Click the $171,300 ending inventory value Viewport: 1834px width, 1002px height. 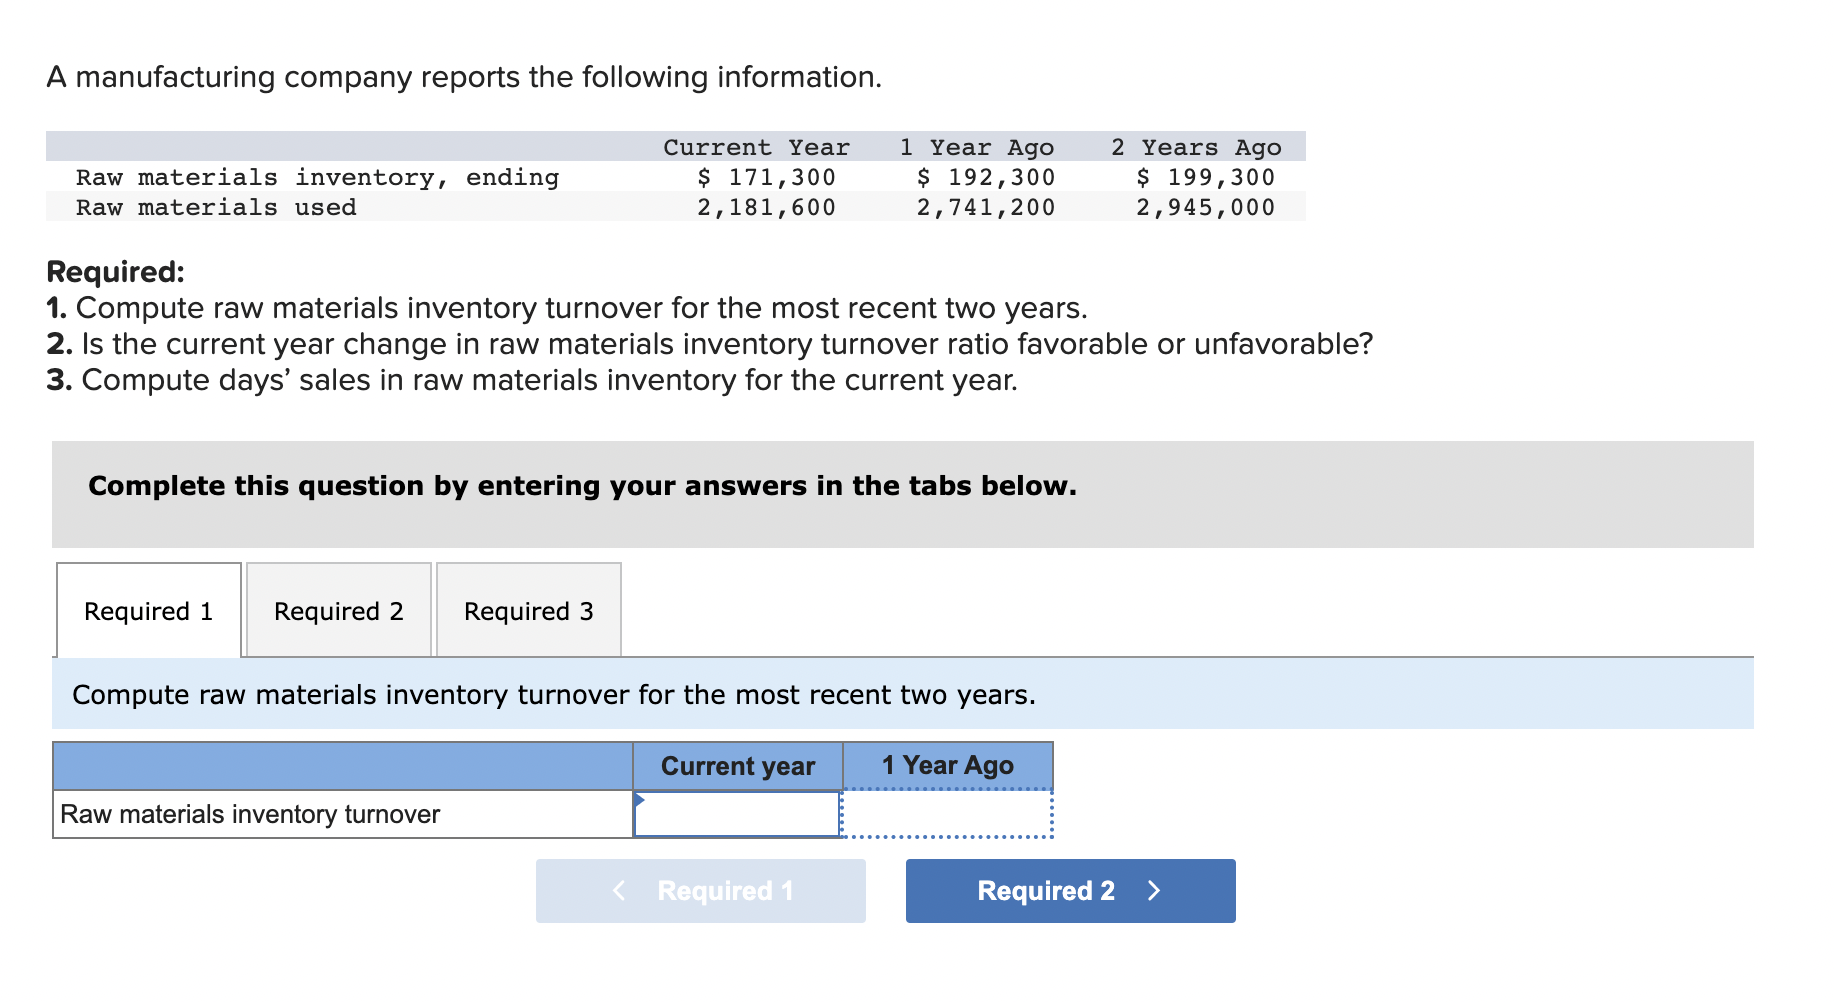tap(766, 177)
